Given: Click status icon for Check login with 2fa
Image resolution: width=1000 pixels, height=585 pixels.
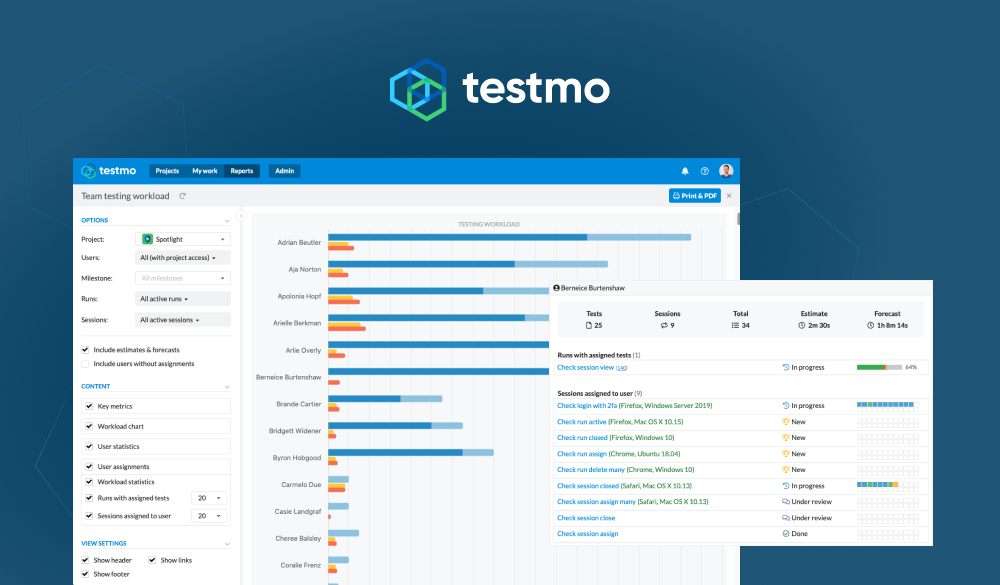Looking at the screenshot, I should pos(786,406).
